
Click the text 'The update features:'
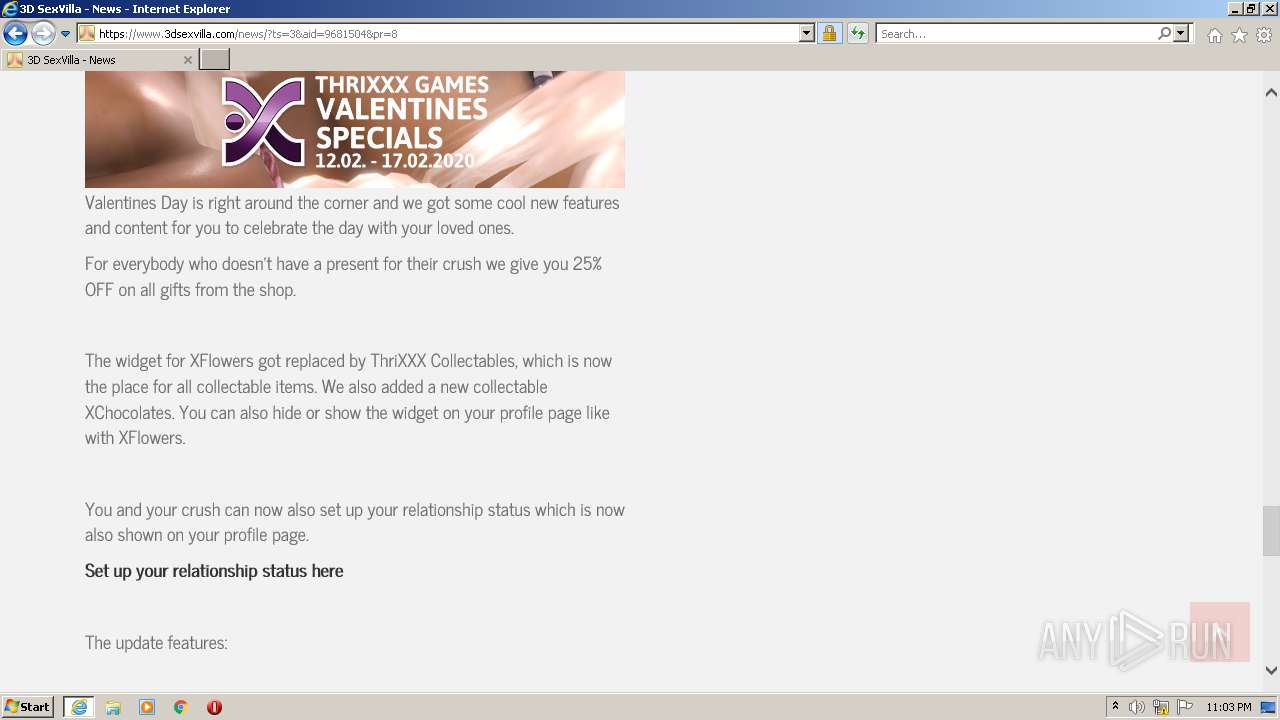[x=156, y=642]
